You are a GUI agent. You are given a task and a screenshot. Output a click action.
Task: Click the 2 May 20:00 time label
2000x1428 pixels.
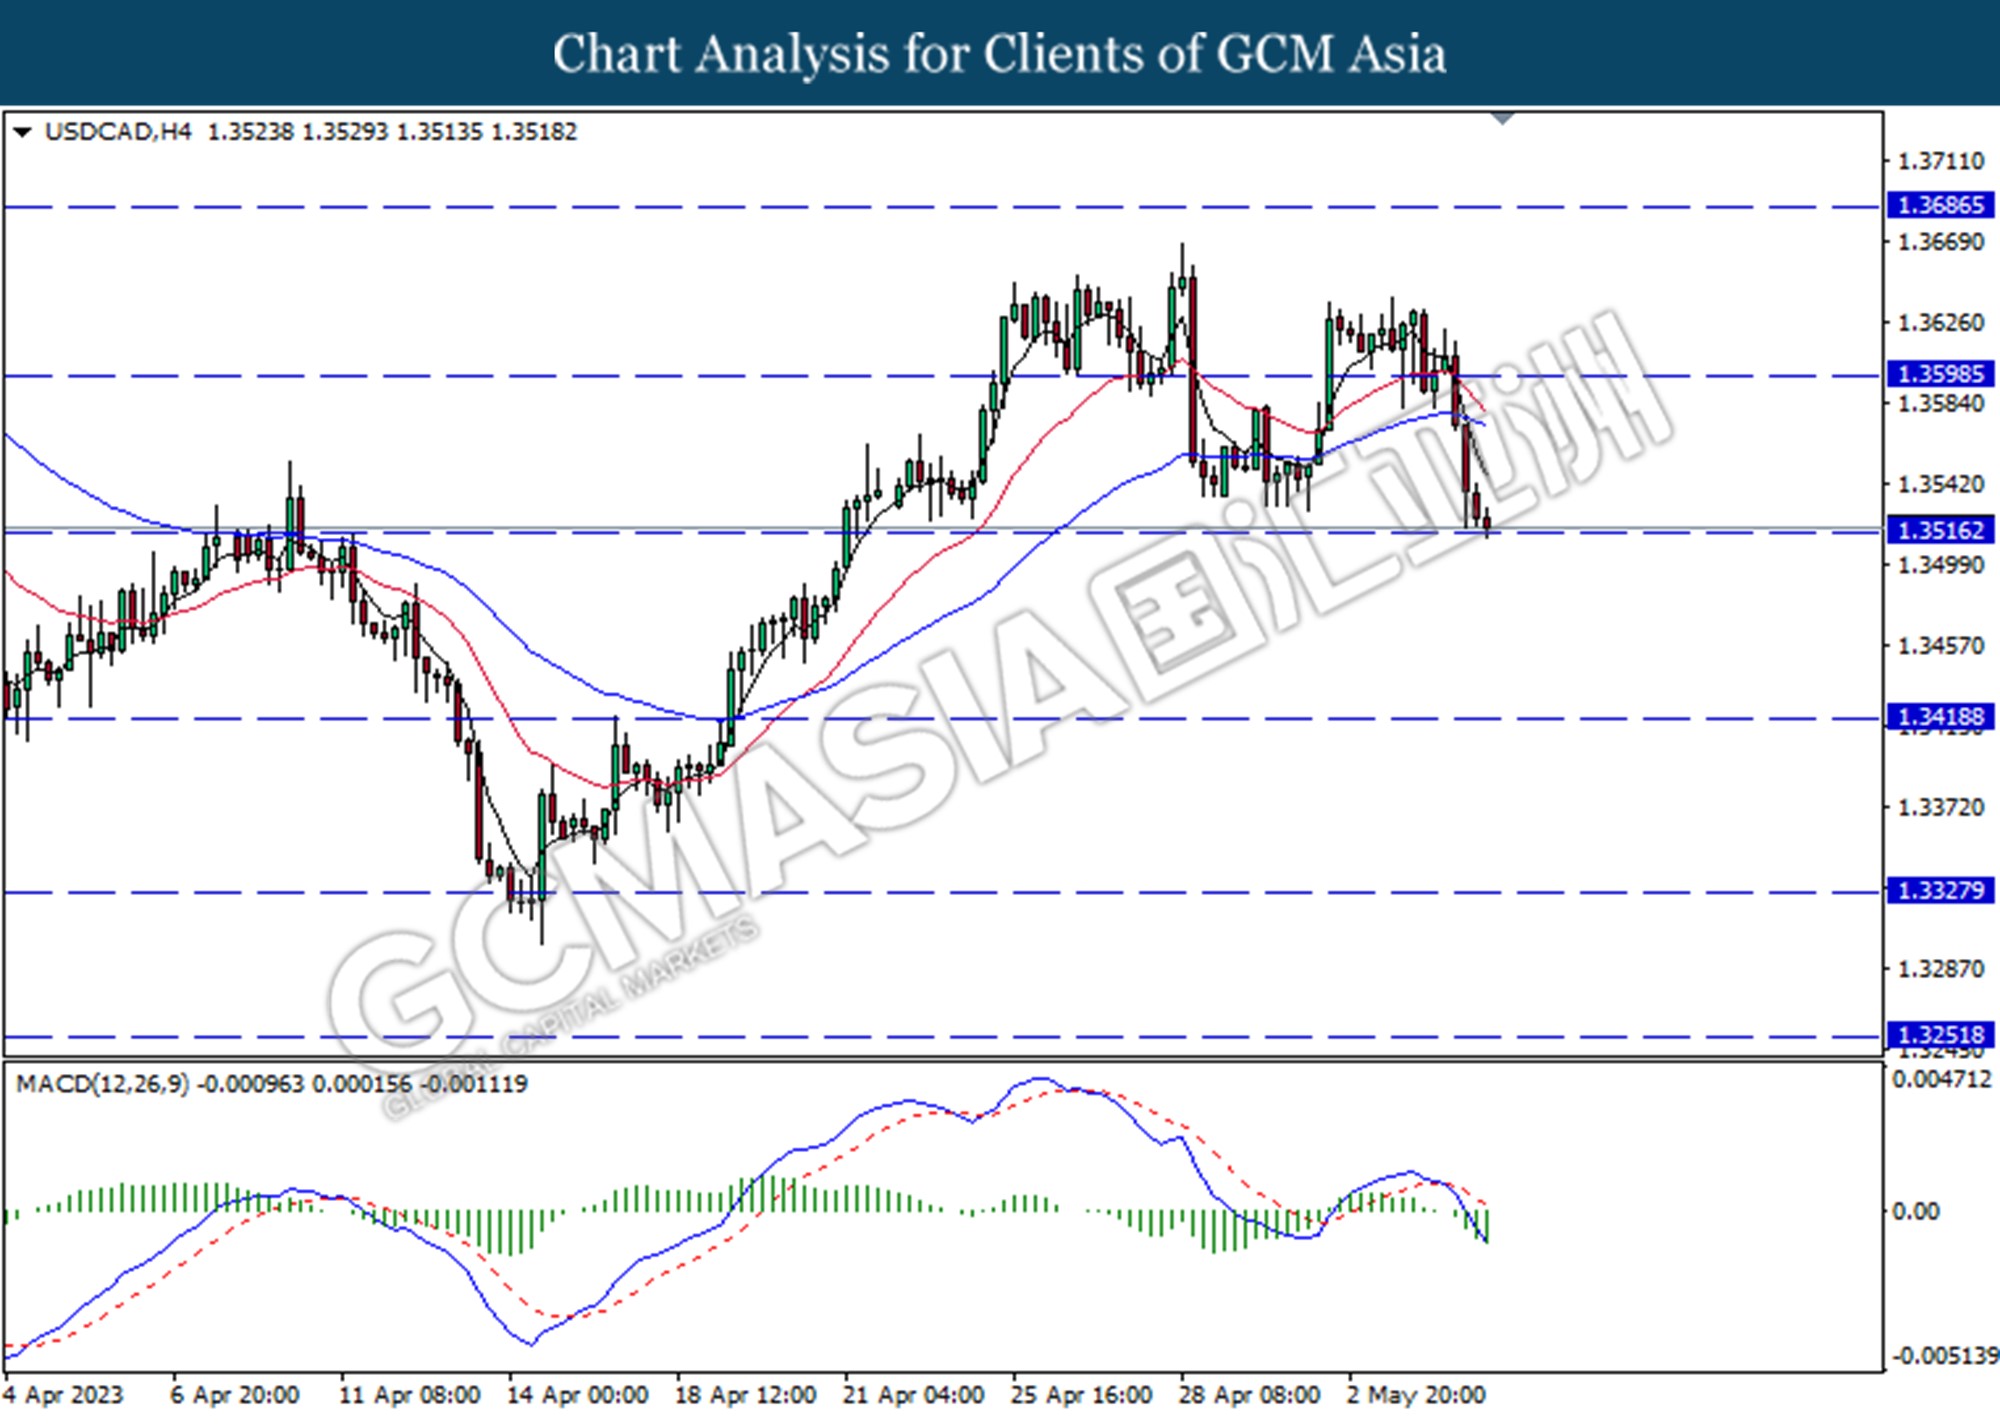(x=1416, y=1395)
